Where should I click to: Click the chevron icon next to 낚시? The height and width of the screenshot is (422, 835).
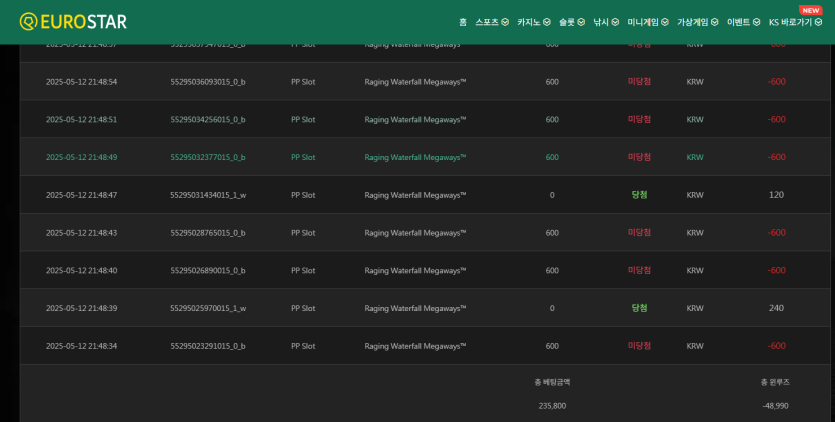click(x=614, y=22)
